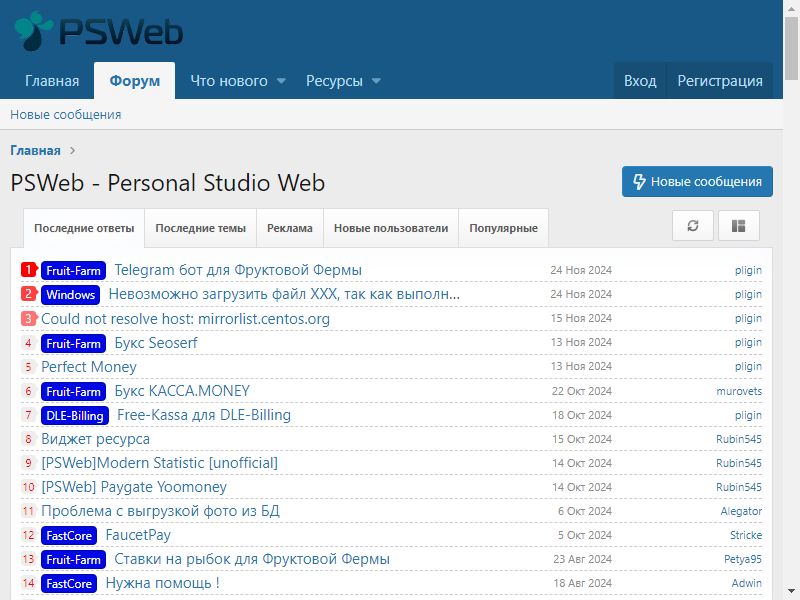Open the Букс KACCA.MONEY thread
Viewport: 800px width, 600px height.
pos(182,391)
